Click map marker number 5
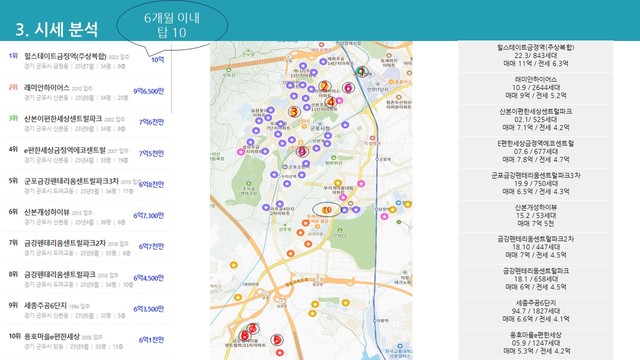Image resolution: width=640 pixels, height=360 pixels. pos(277,340)
